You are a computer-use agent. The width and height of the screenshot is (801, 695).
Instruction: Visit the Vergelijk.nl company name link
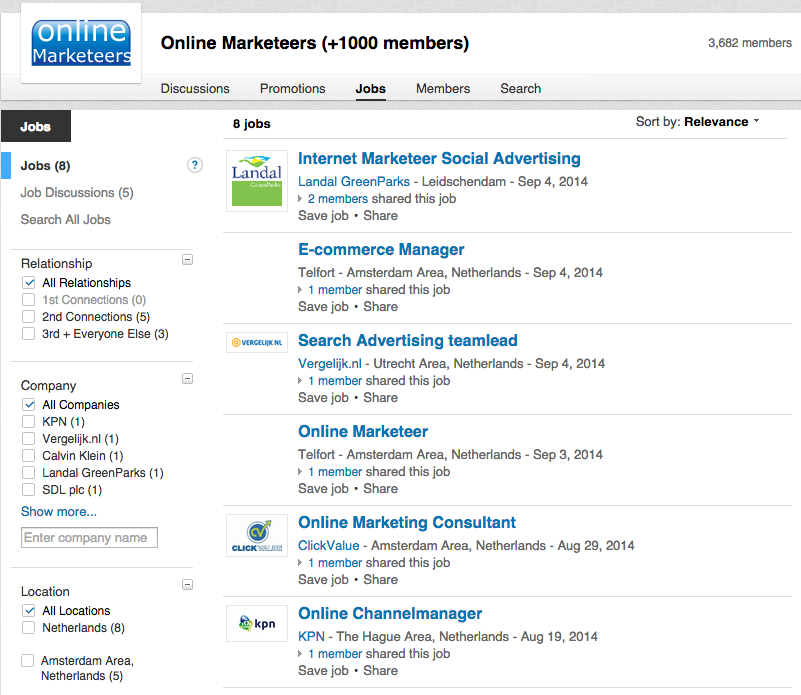coord(330,363)
